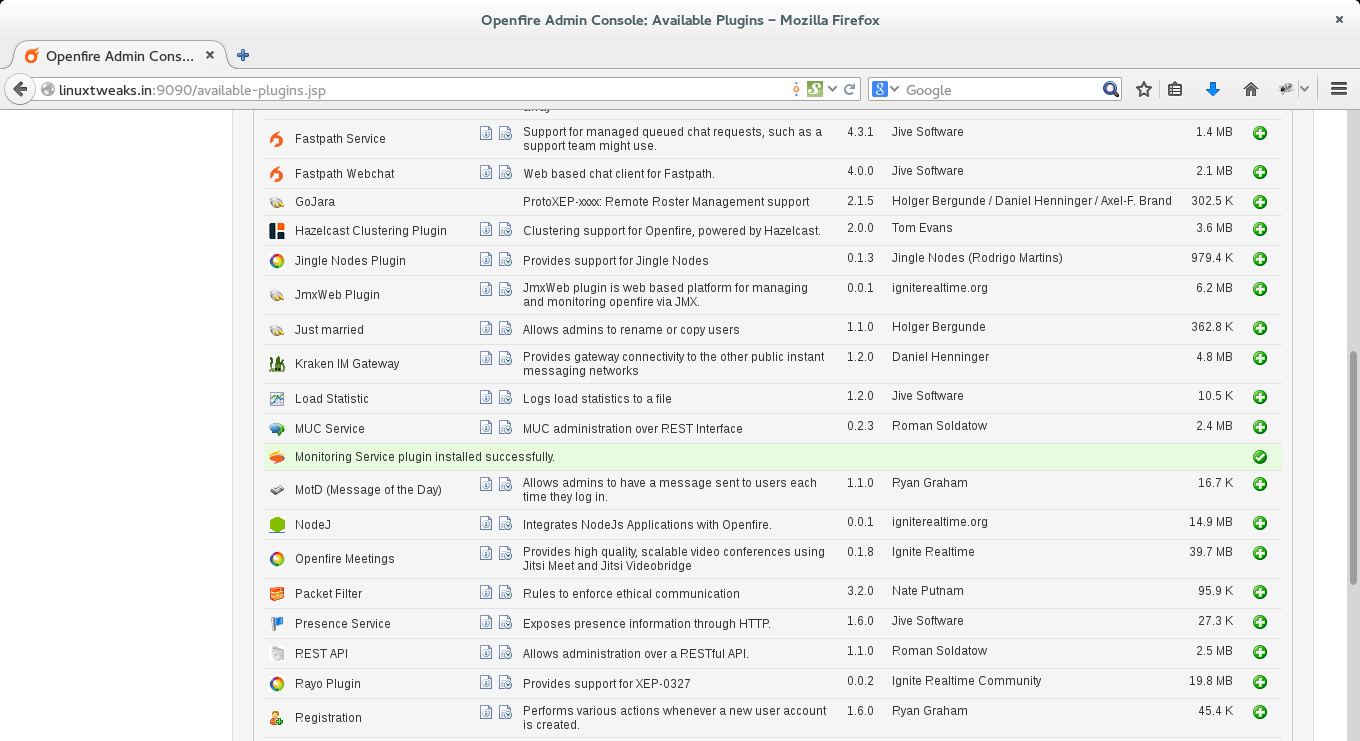Install Openfire Meetings using its plus icon
The height and width of the screenshot is (741, 1360).
[1260, 553]
